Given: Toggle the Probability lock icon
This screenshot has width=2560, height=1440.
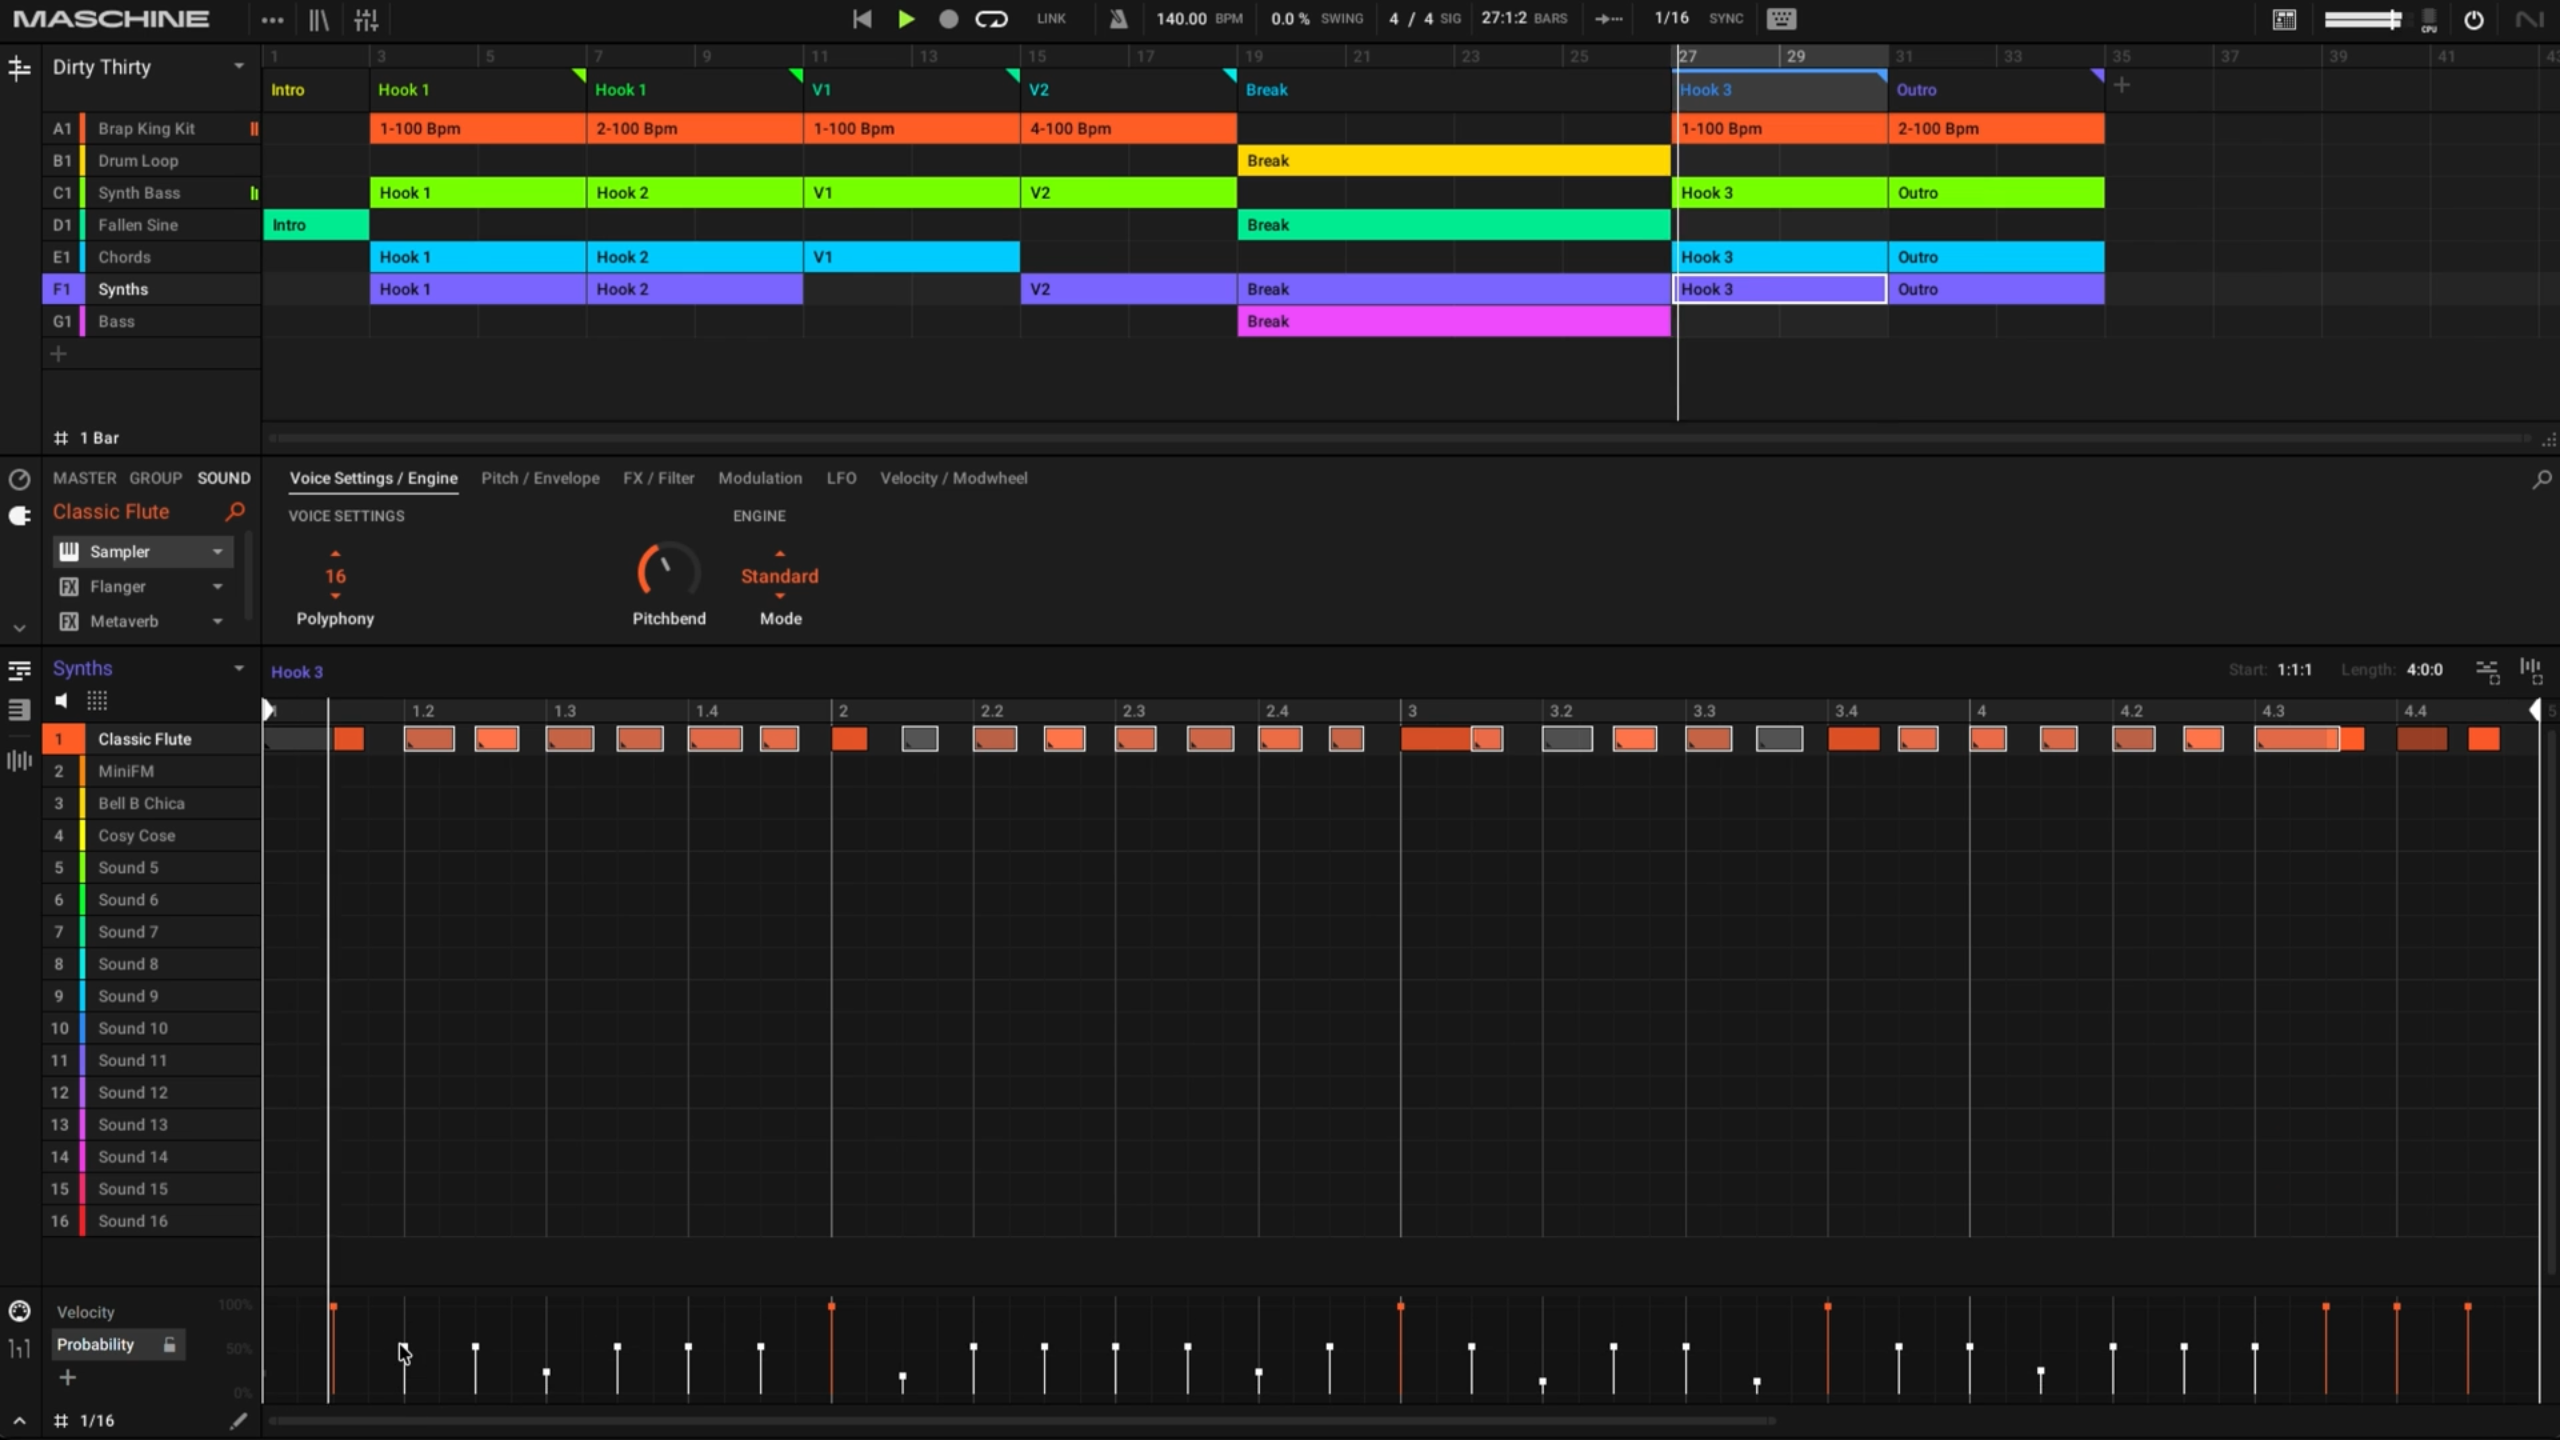Looking at the screenshot, I should point(170,1345).
